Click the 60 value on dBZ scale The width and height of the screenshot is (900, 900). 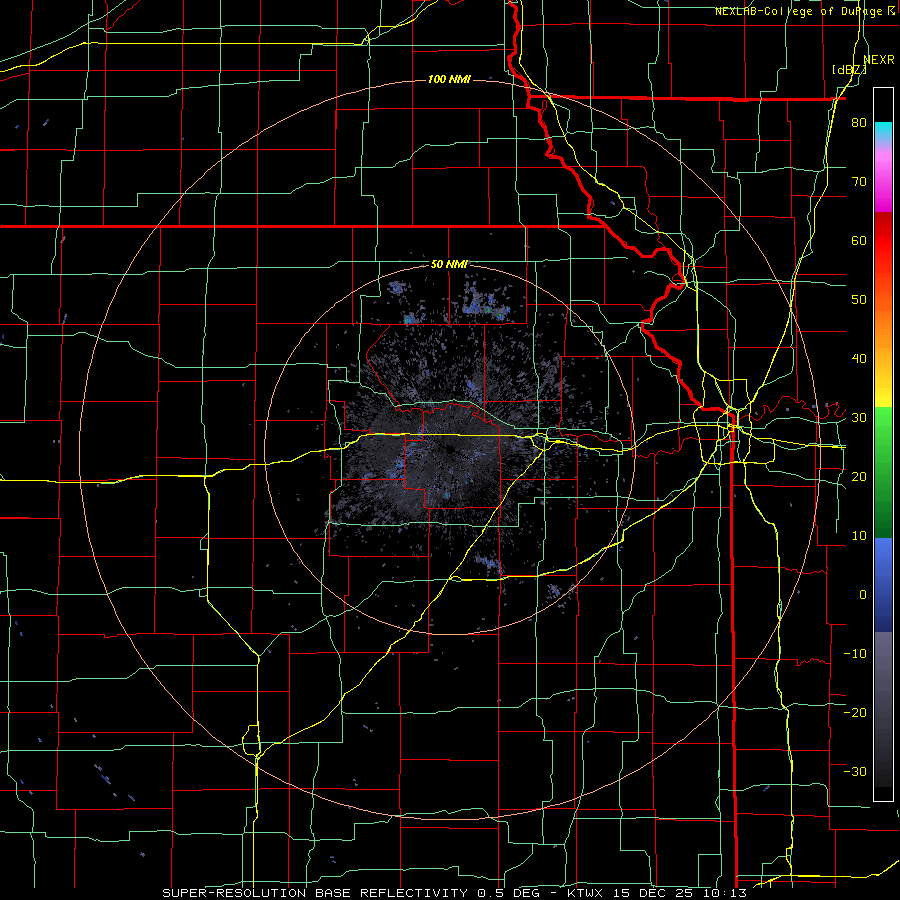(x=859, y=240)
